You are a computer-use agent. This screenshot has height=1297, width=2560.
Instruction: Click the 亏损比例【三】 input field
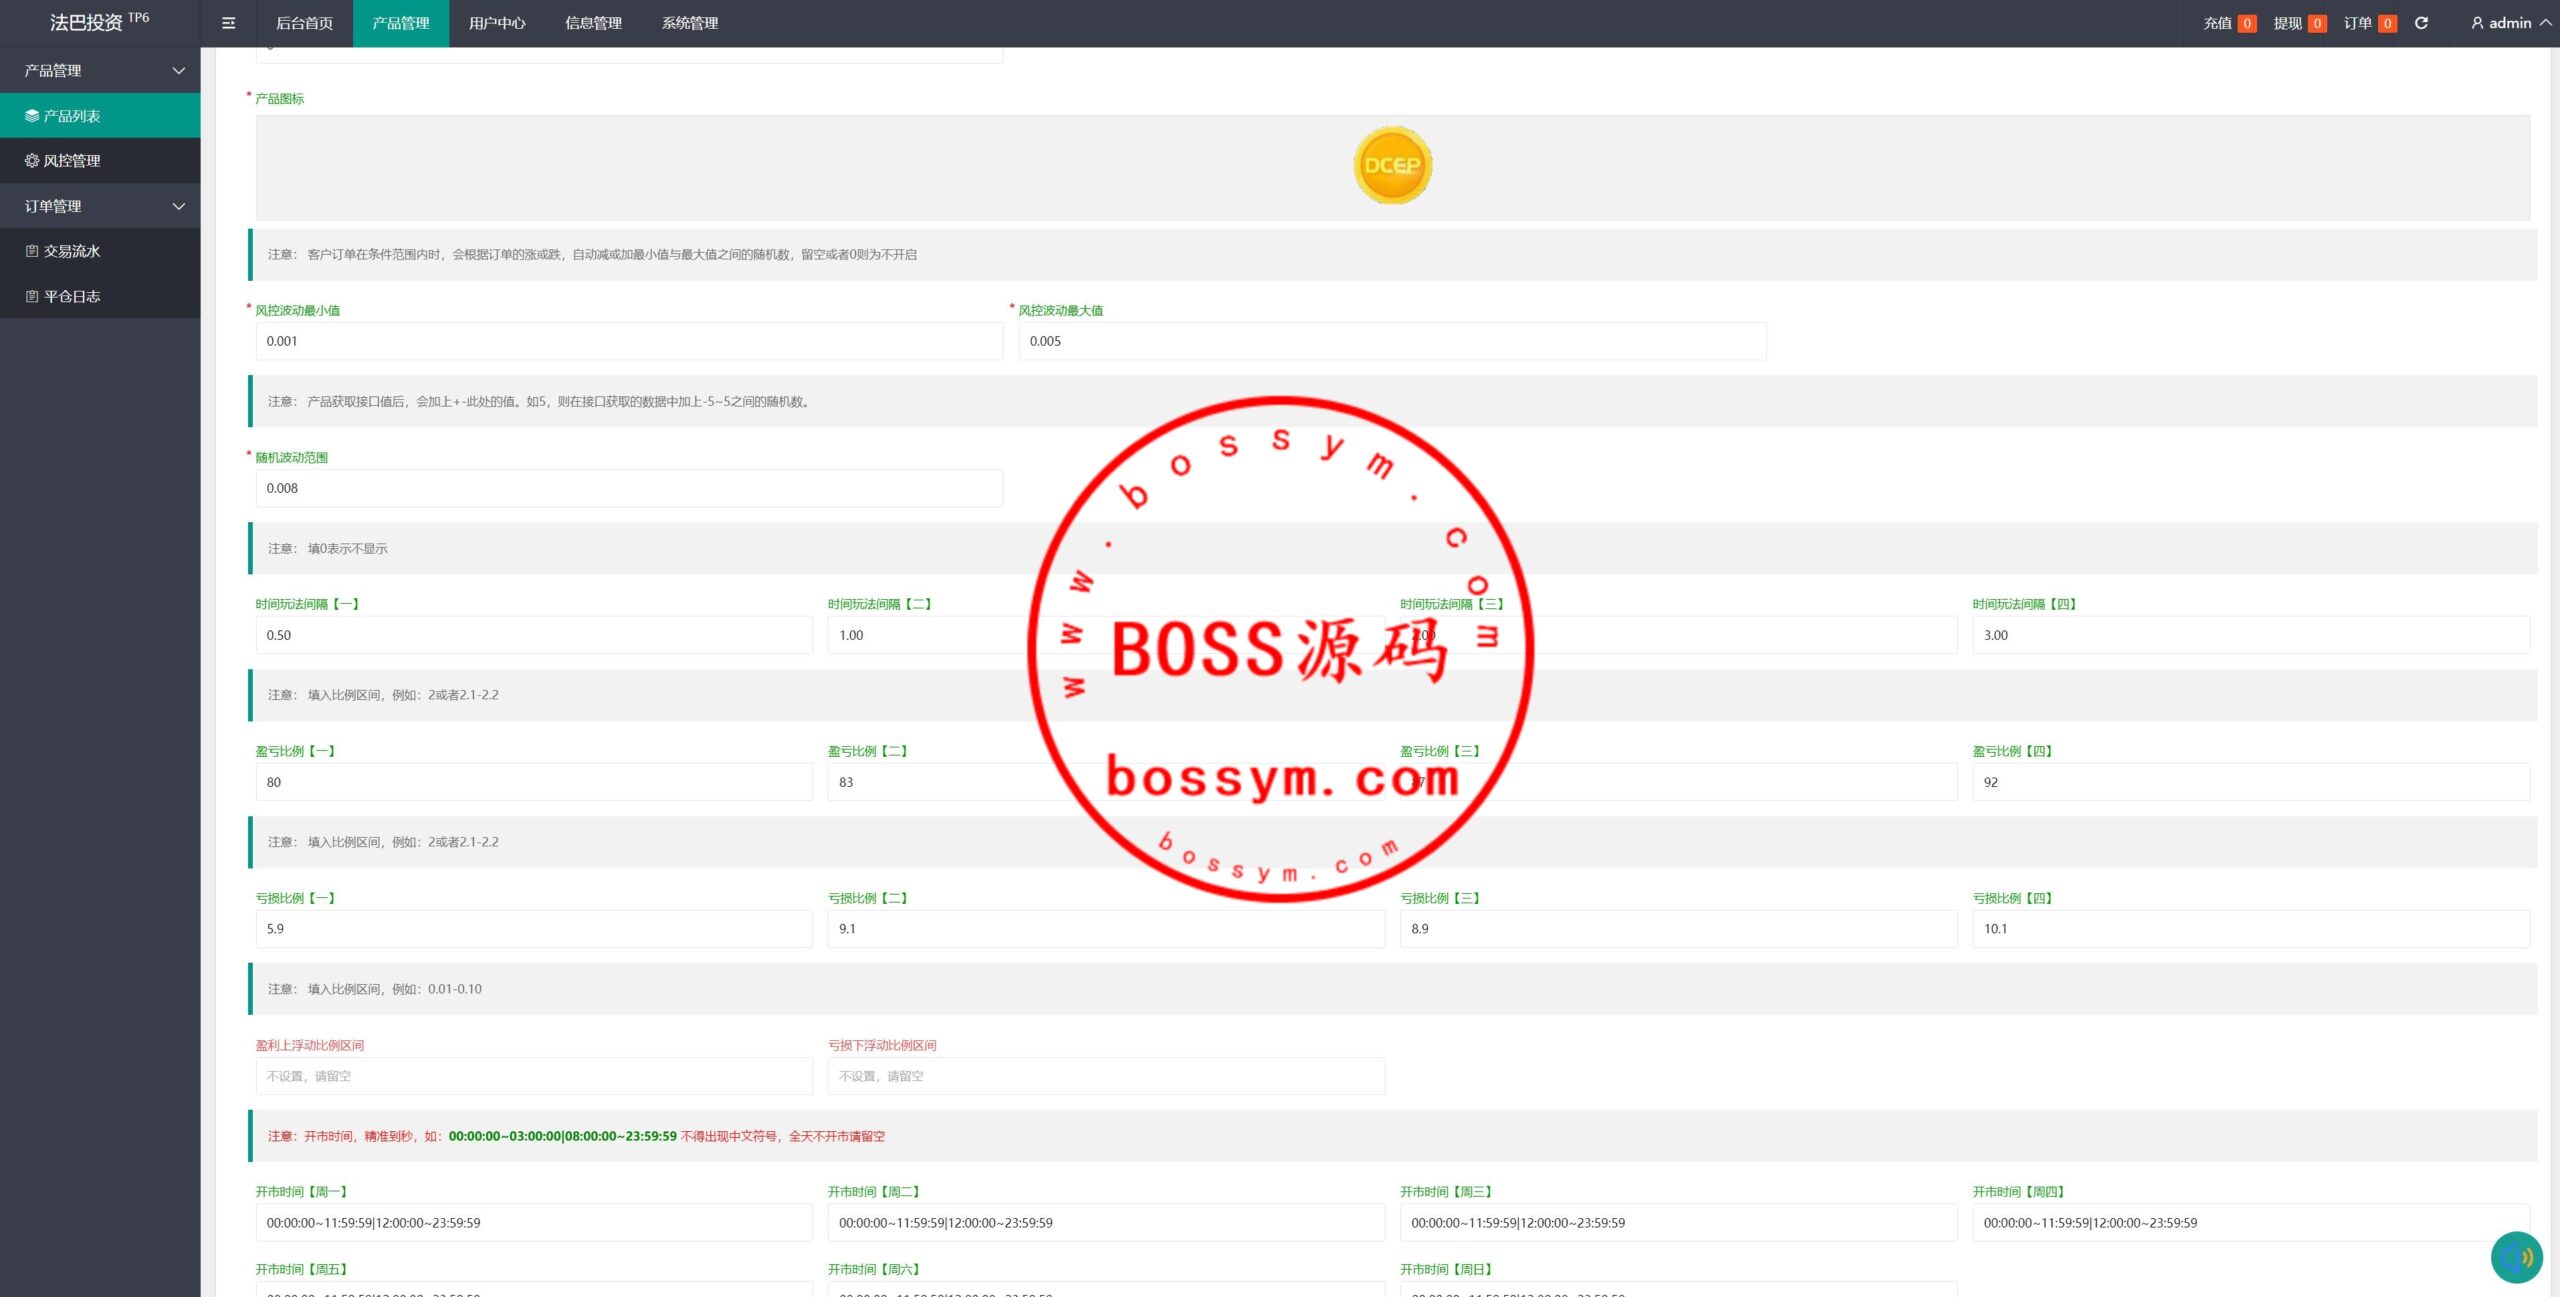pyautogui.click(x=1678, y=929)
